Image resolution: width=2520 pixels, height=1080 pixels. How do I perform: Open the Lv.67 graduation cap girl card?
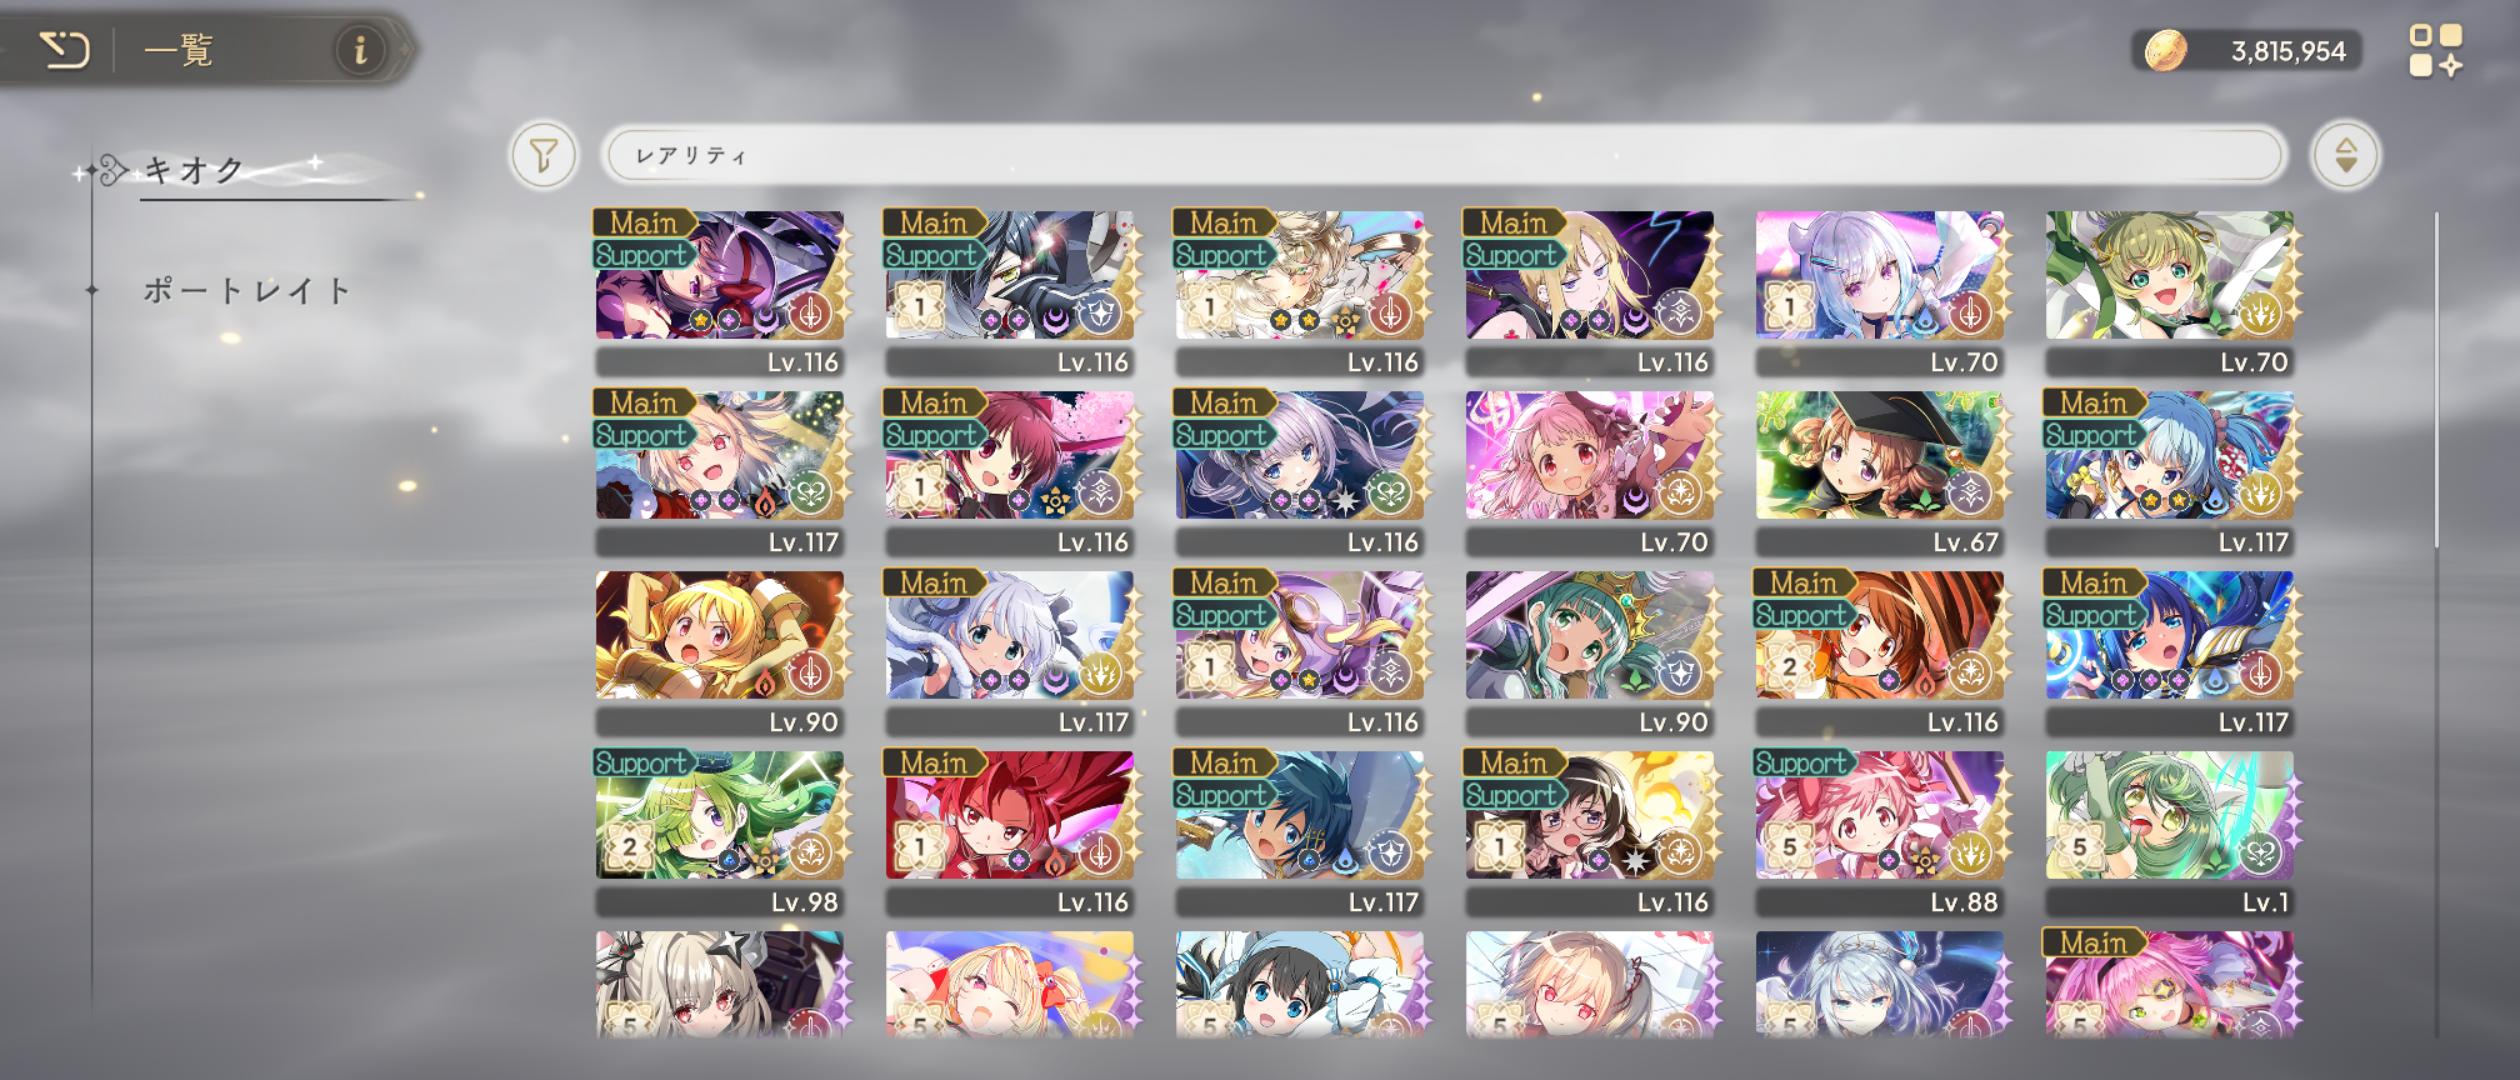(x=1880, y=472)
